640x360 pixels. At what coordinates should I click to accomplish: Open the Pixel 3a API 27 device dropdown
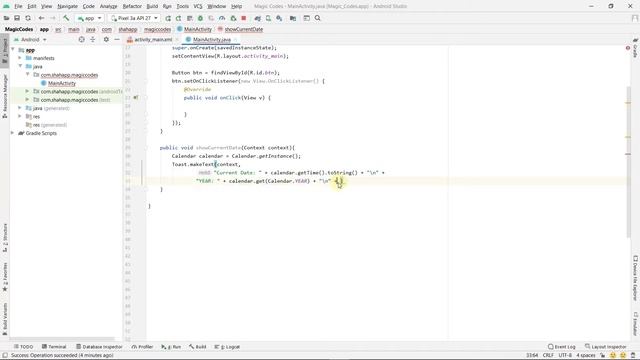[x=134, y=18]
